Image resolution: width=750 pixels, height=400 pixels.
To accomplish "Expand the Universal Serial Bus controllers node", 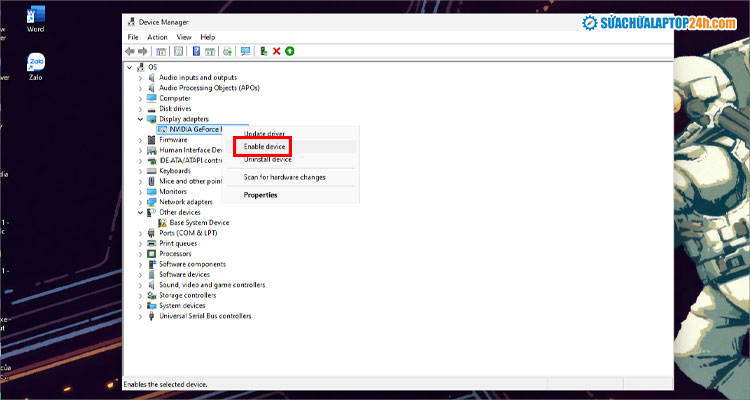I will pyautogui.click(x=141, y=316).
